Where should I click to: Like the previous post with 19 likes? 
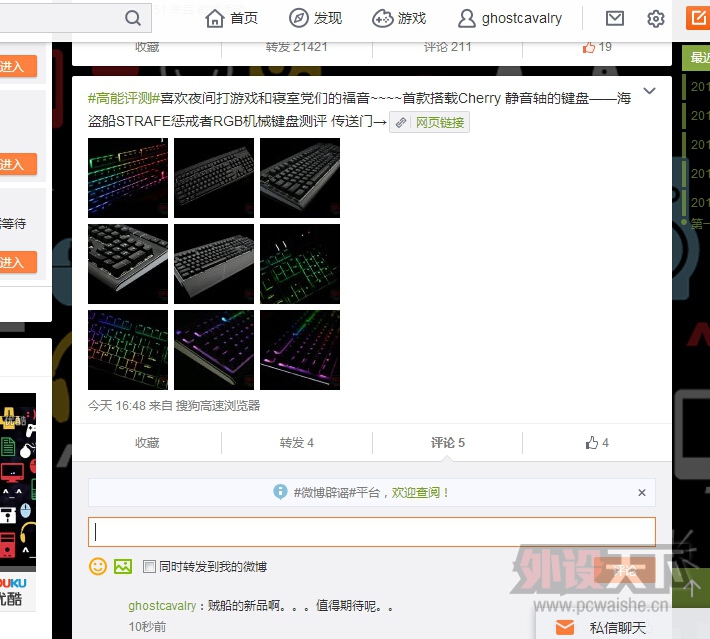597,47
